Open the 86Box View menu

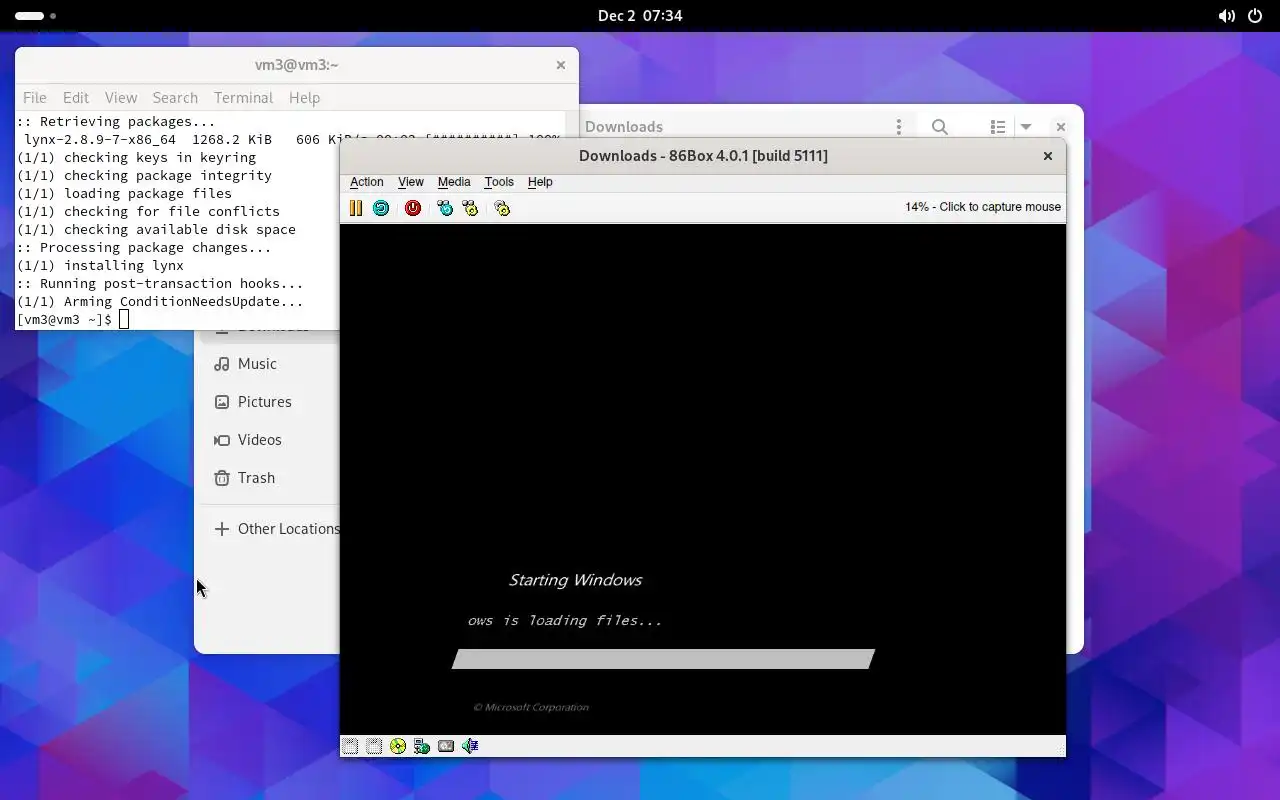coord(411,182)
